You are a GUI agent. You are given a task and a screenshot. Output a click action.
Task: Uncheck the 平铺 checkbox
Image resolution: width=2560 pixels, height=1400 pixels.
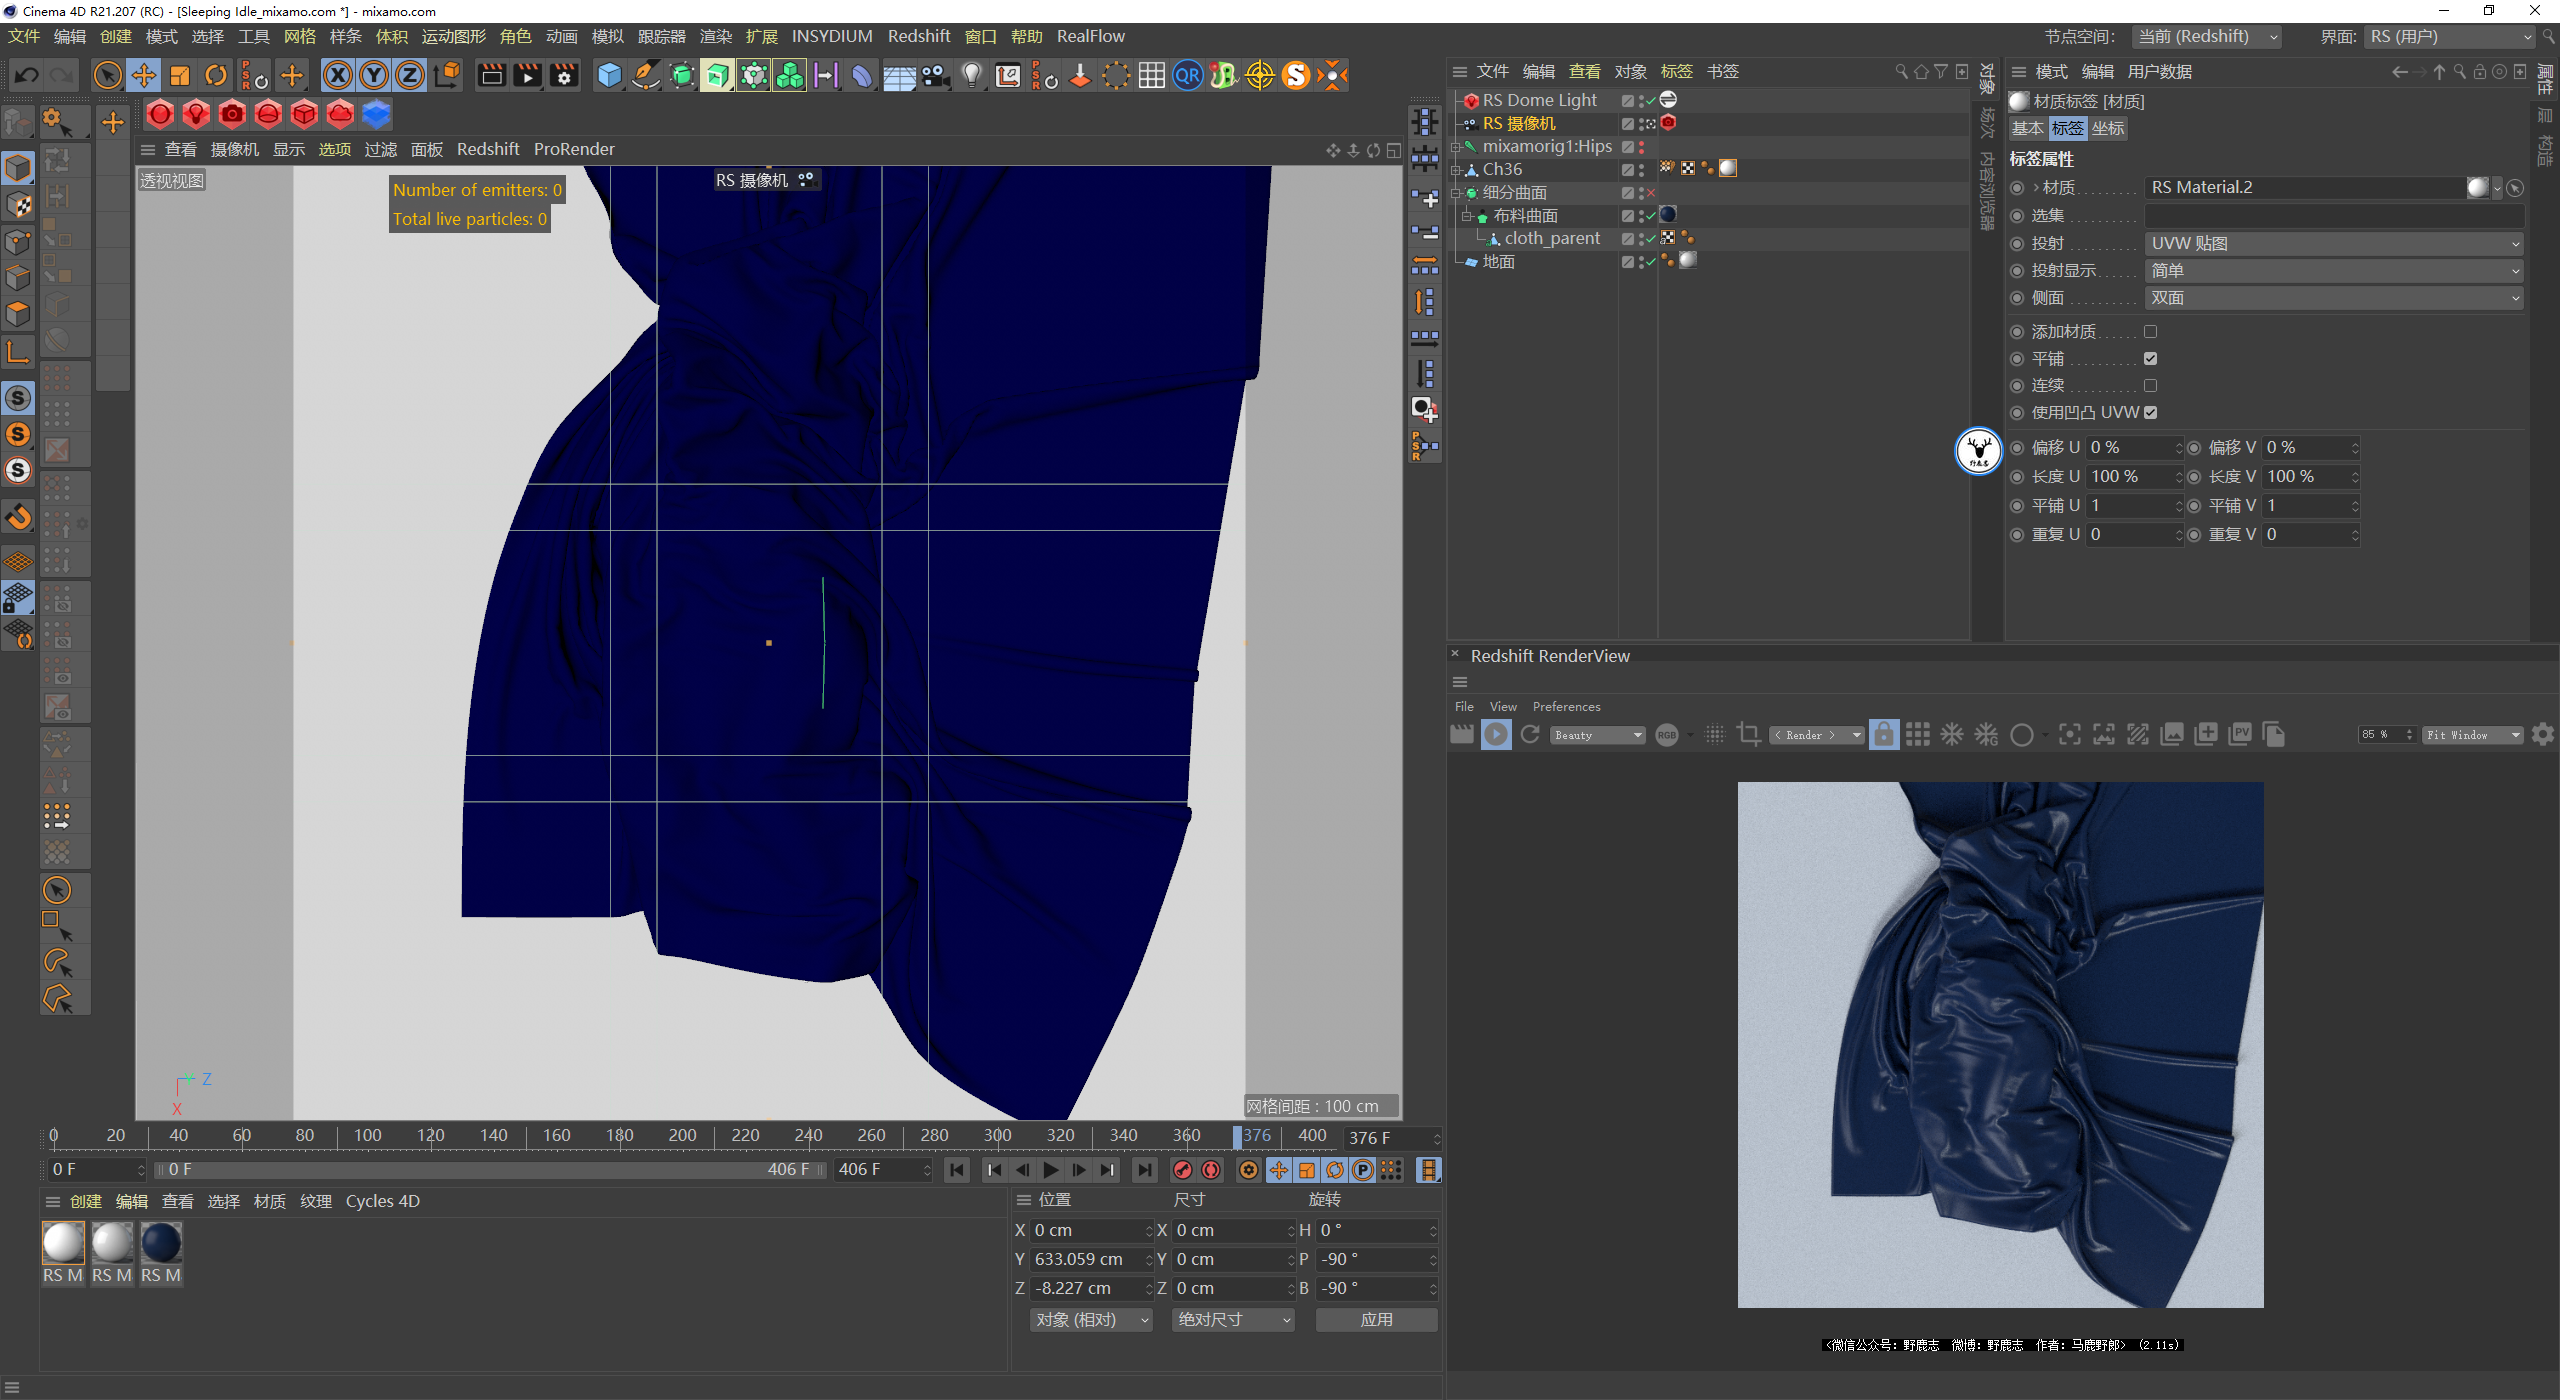[2150, 358]
